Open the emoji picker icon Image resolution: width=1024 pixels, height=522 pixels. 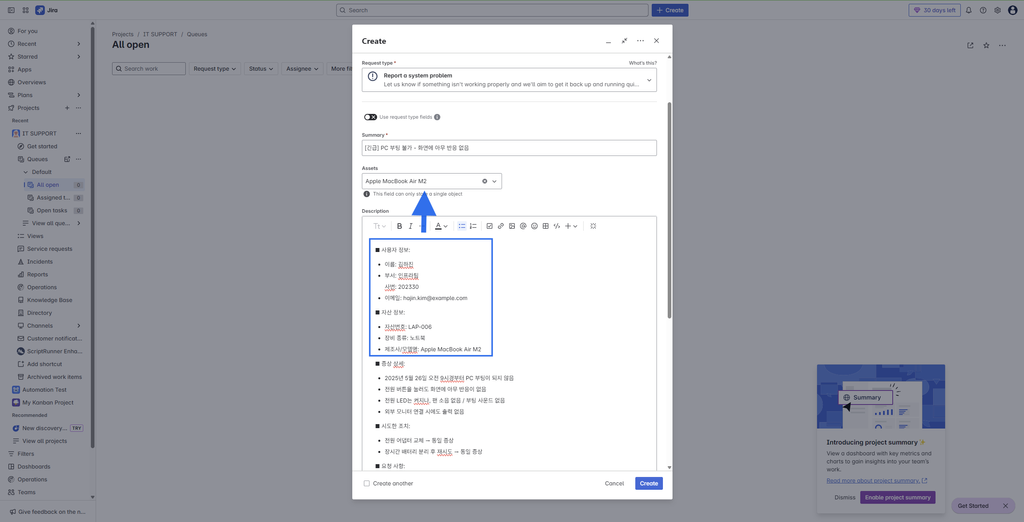point(534,226)
